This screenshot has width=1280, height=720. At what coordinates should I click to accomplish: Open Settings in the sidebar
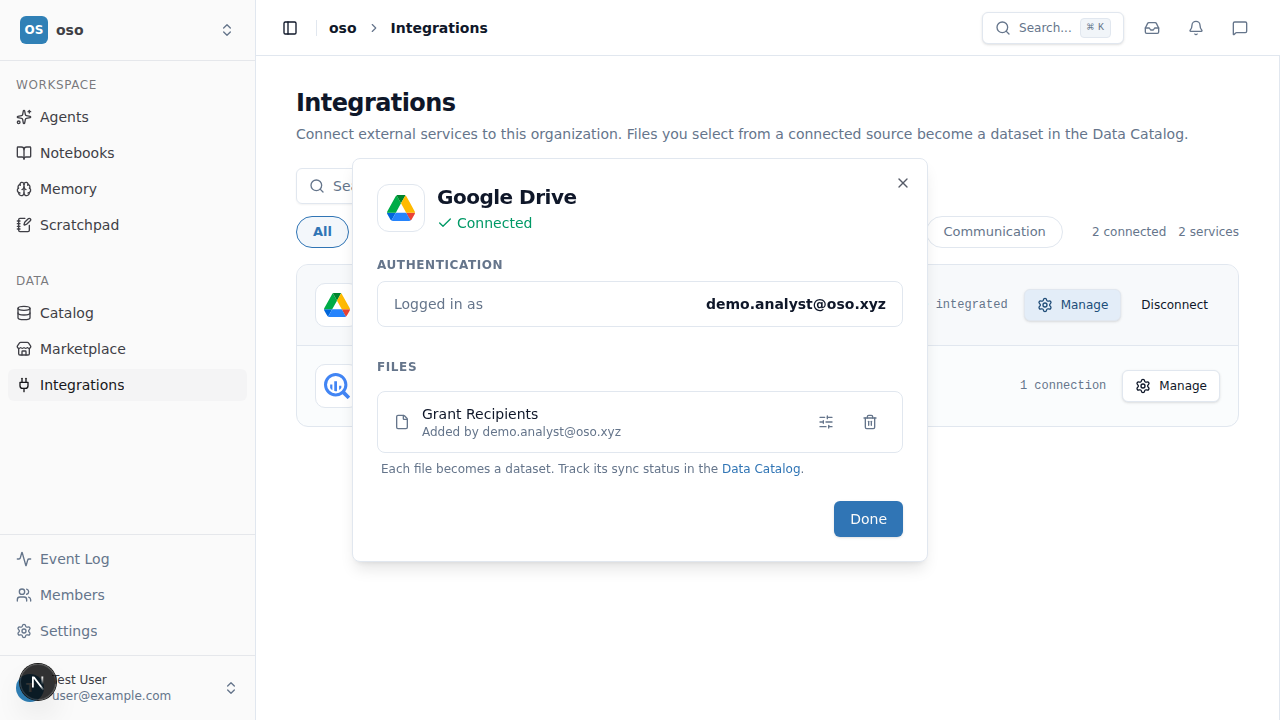[127, 631]
